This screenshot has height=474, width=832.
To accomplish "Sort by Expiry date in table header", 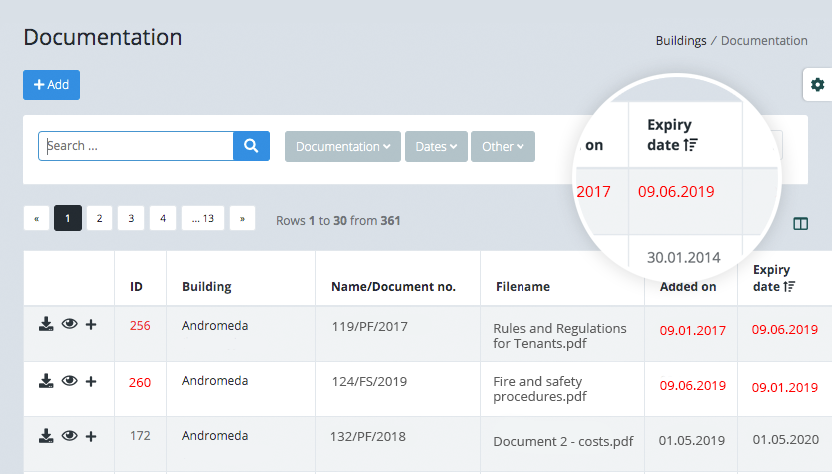I will click(774, 278).
